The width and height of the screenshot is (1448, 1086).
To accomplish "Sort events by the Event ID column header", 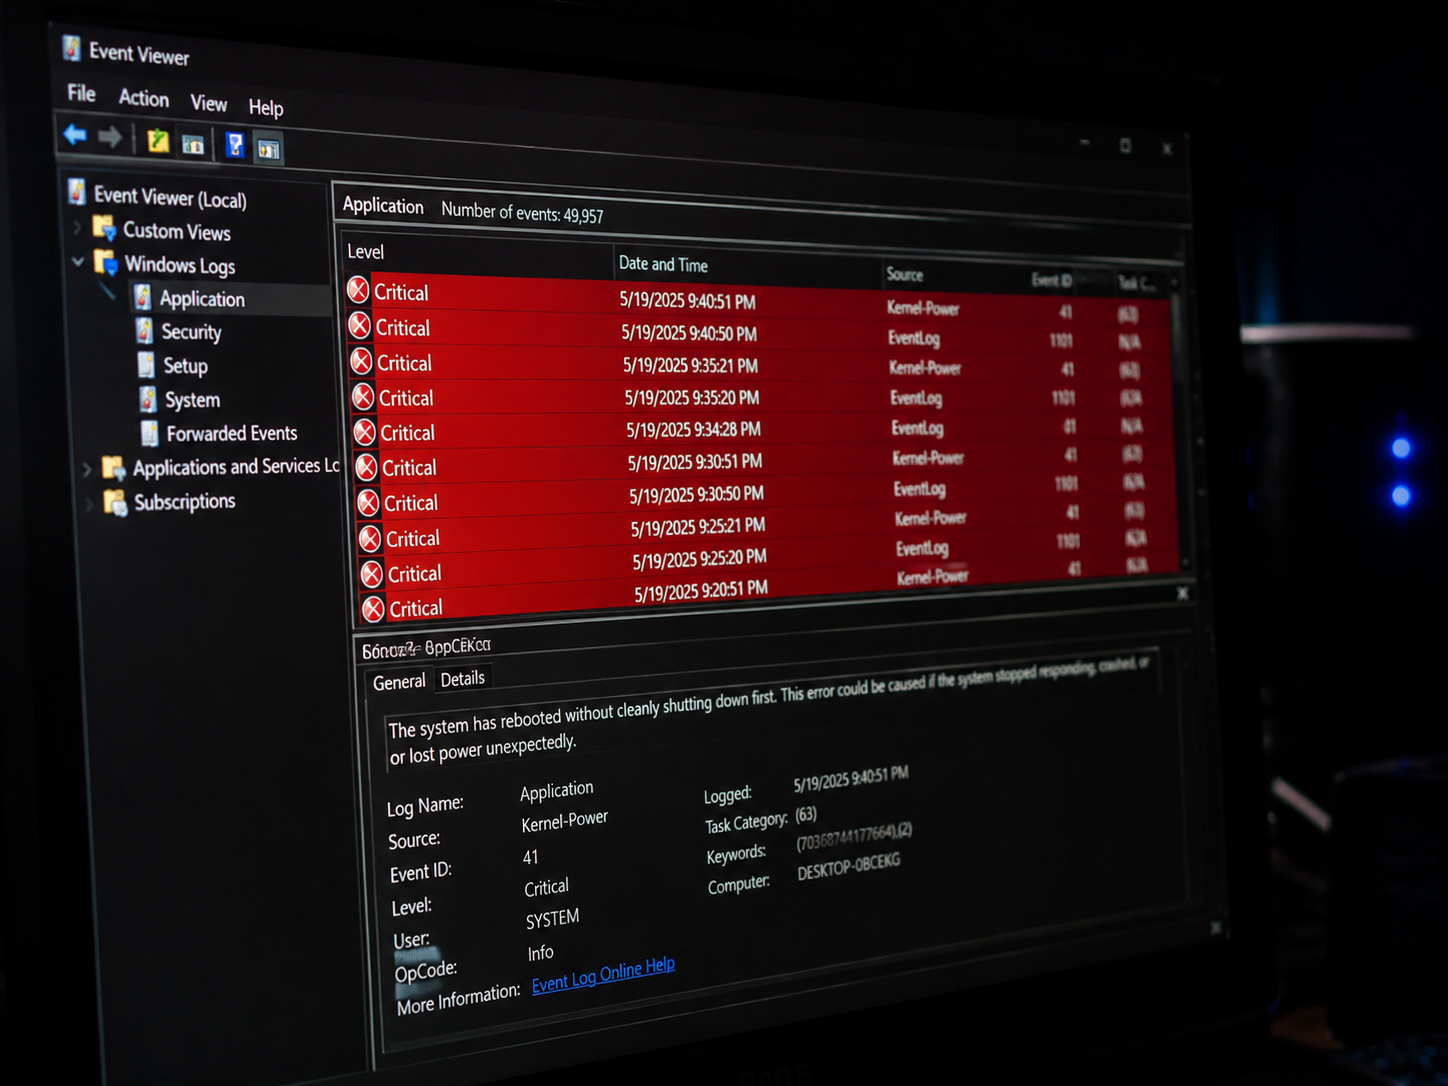I will [x=1052, y=280].
